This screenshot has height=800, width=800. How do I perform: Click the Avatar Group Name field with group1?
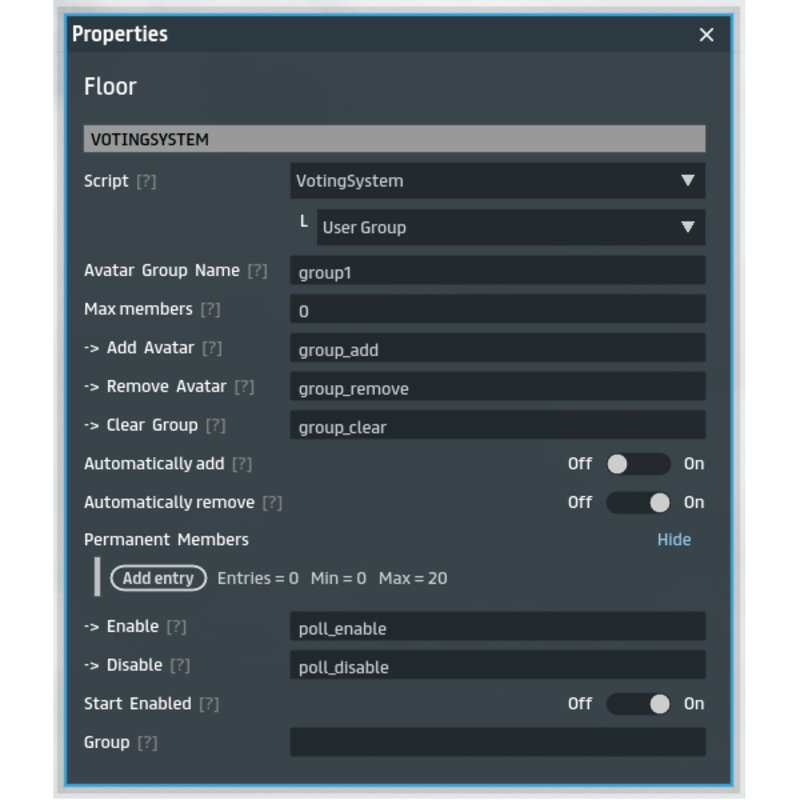(497, 271)
